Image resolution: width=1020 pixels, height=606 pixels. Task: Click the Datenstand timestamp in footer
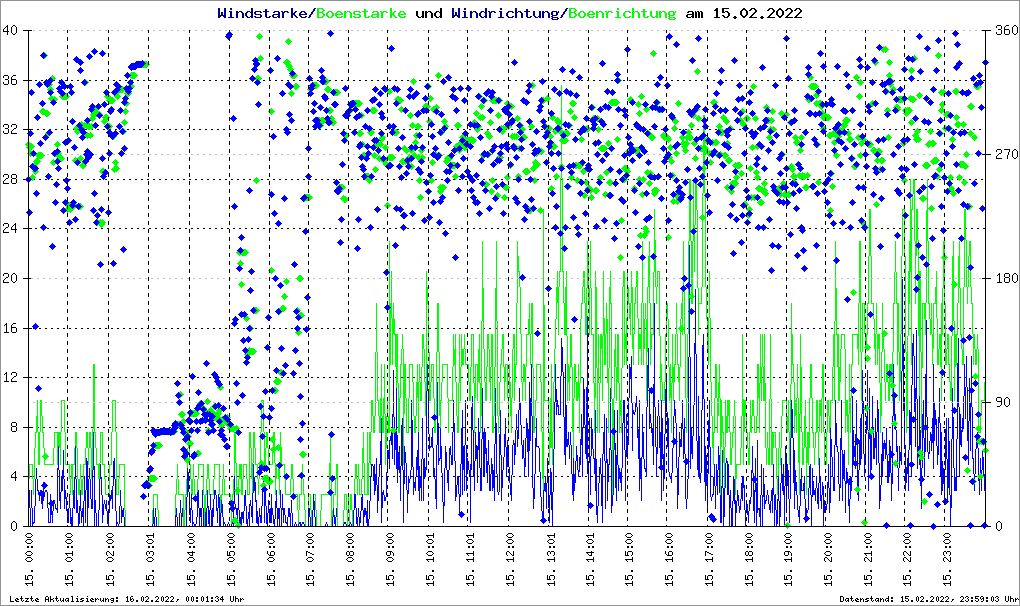coord(926,598)
